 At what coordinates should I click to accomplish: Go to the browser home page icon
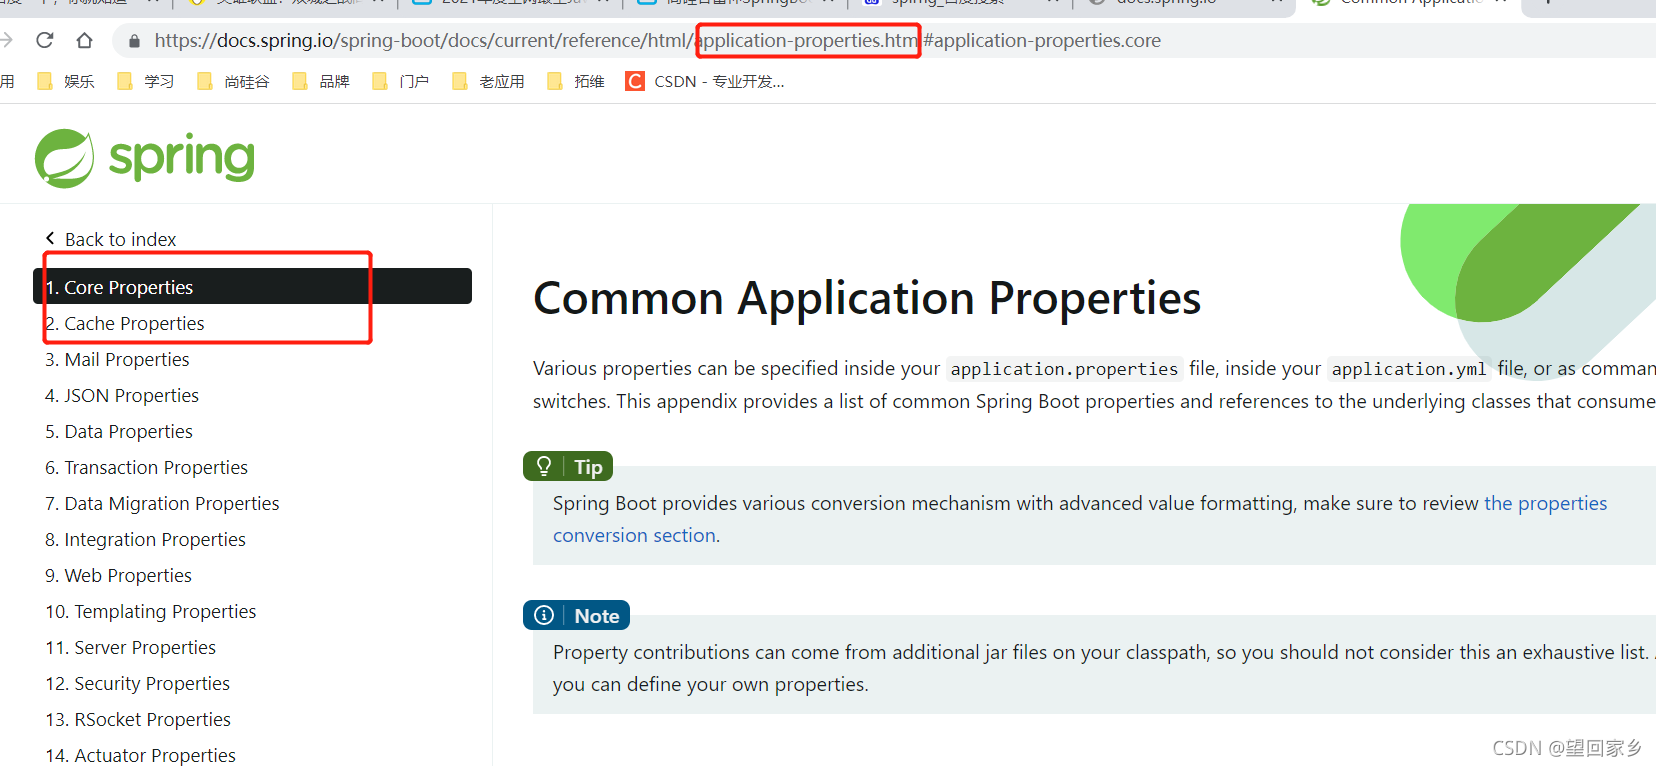[x=84, y=40]
